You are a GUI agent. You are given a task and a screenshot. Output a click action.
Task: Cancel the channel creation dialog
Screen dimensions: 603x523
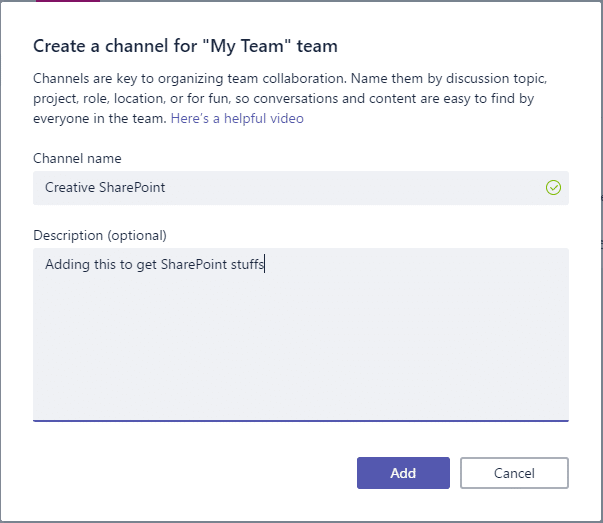tap(514, 473)
